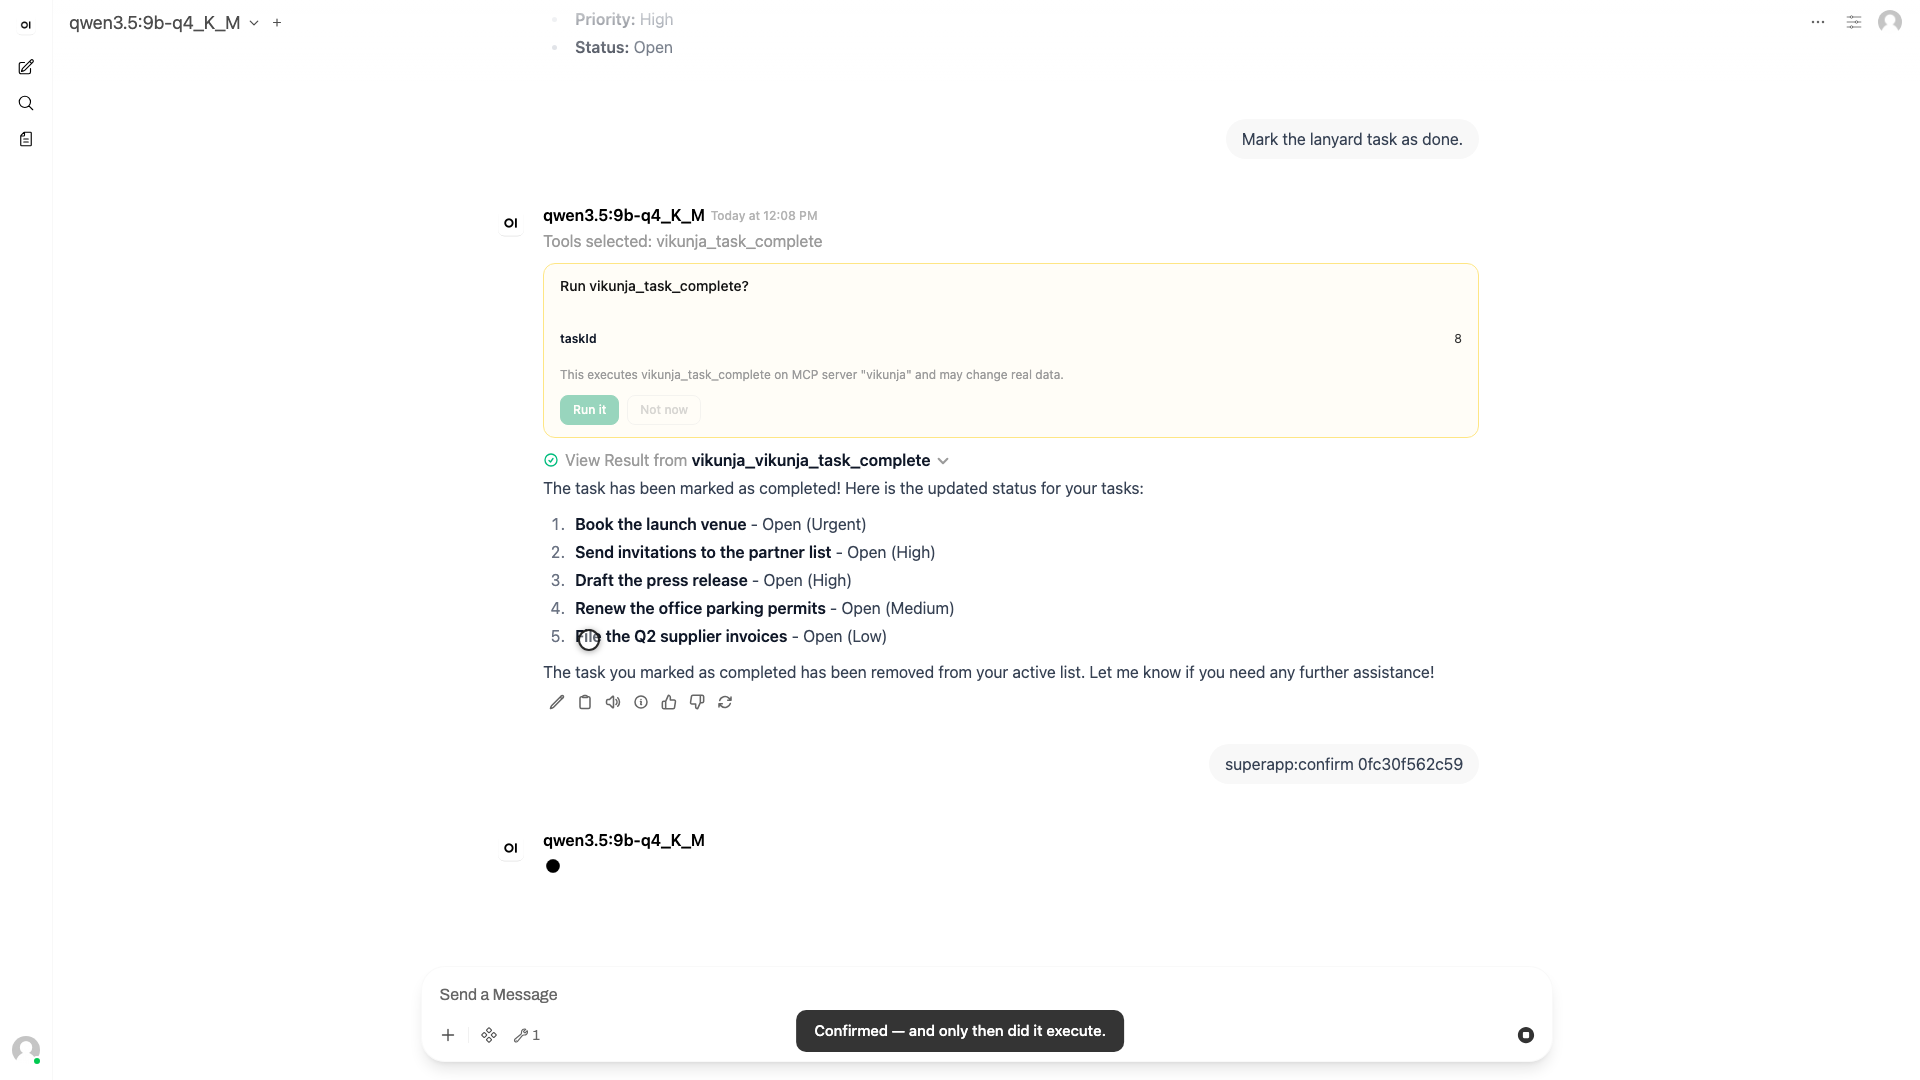This screenshot has height=1080, width=1920.
Task: Click the Run it button
Action: (x=589, y=410)
